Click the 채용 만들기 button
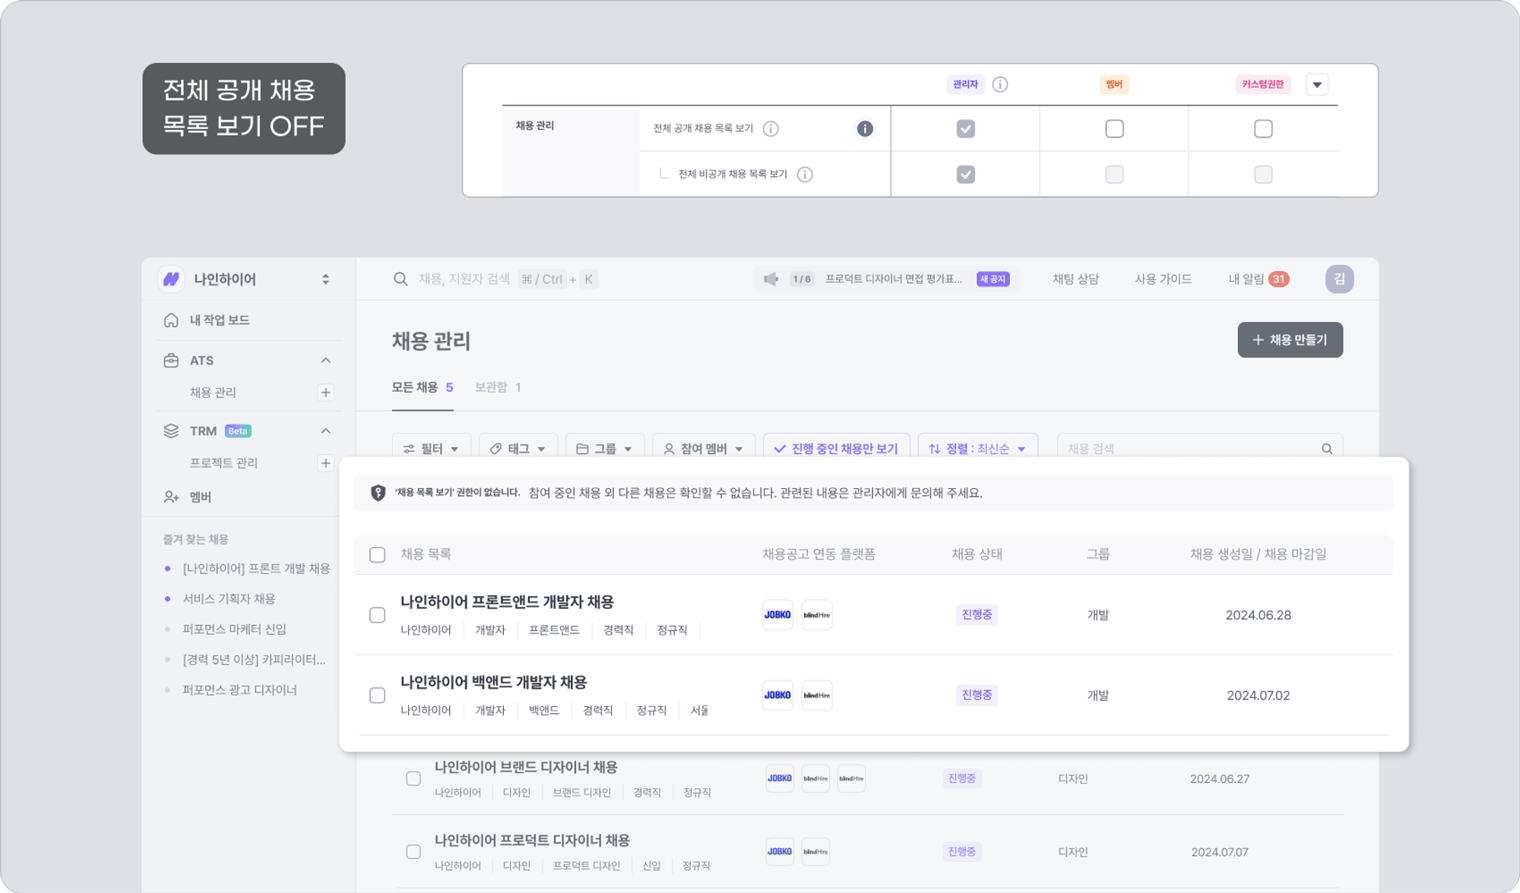 click(x=1290, y=340)
